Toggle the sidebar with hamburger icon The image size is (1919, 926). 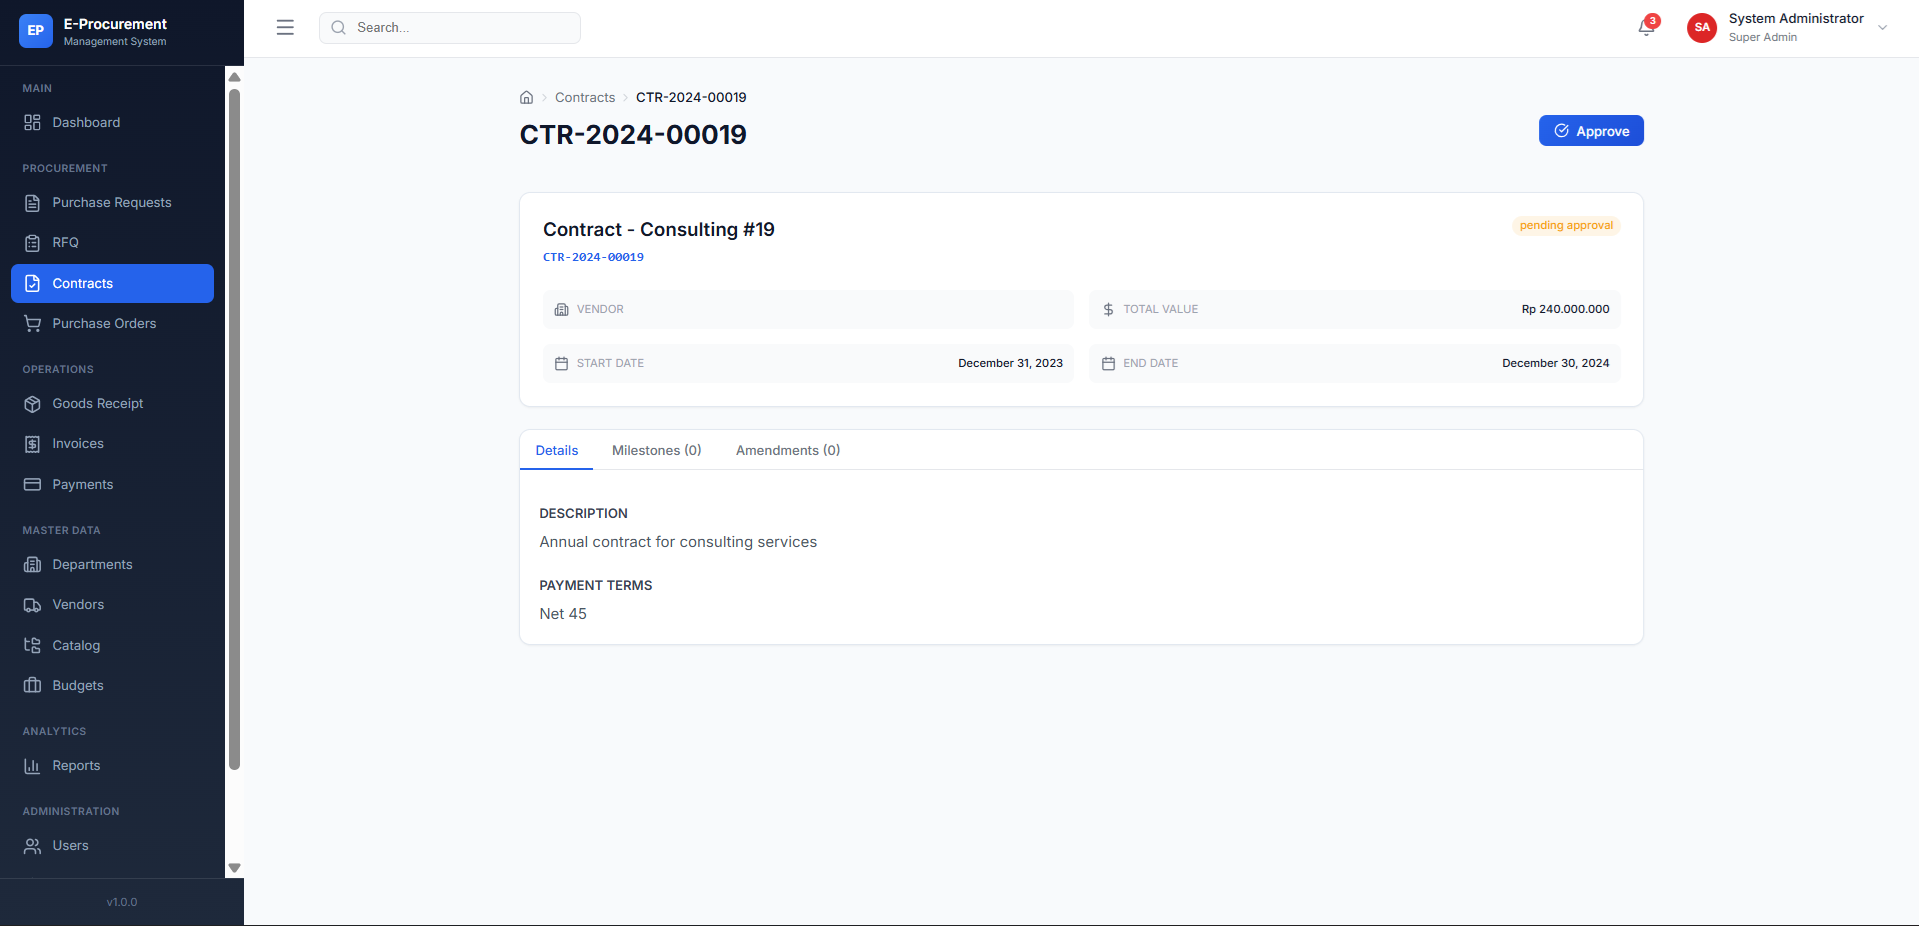285,27
